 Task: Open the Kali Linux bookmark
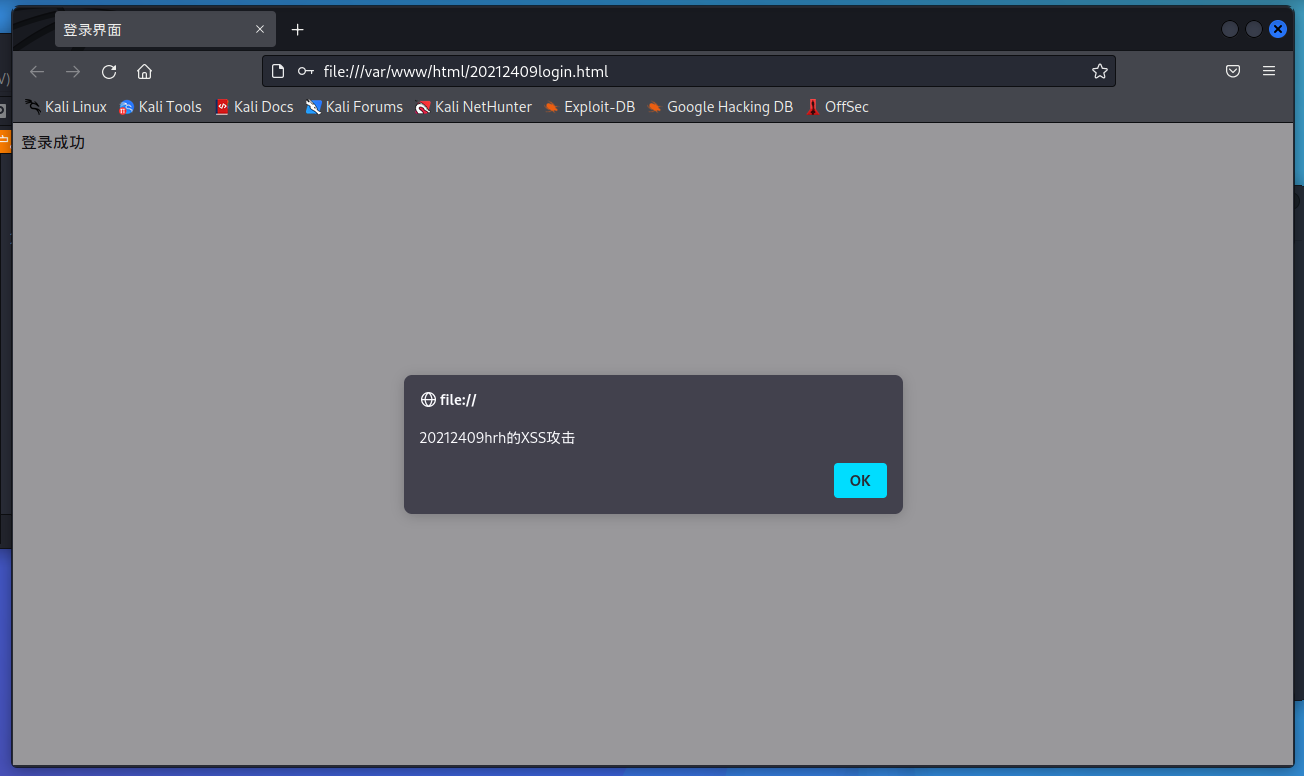[66, 107]
